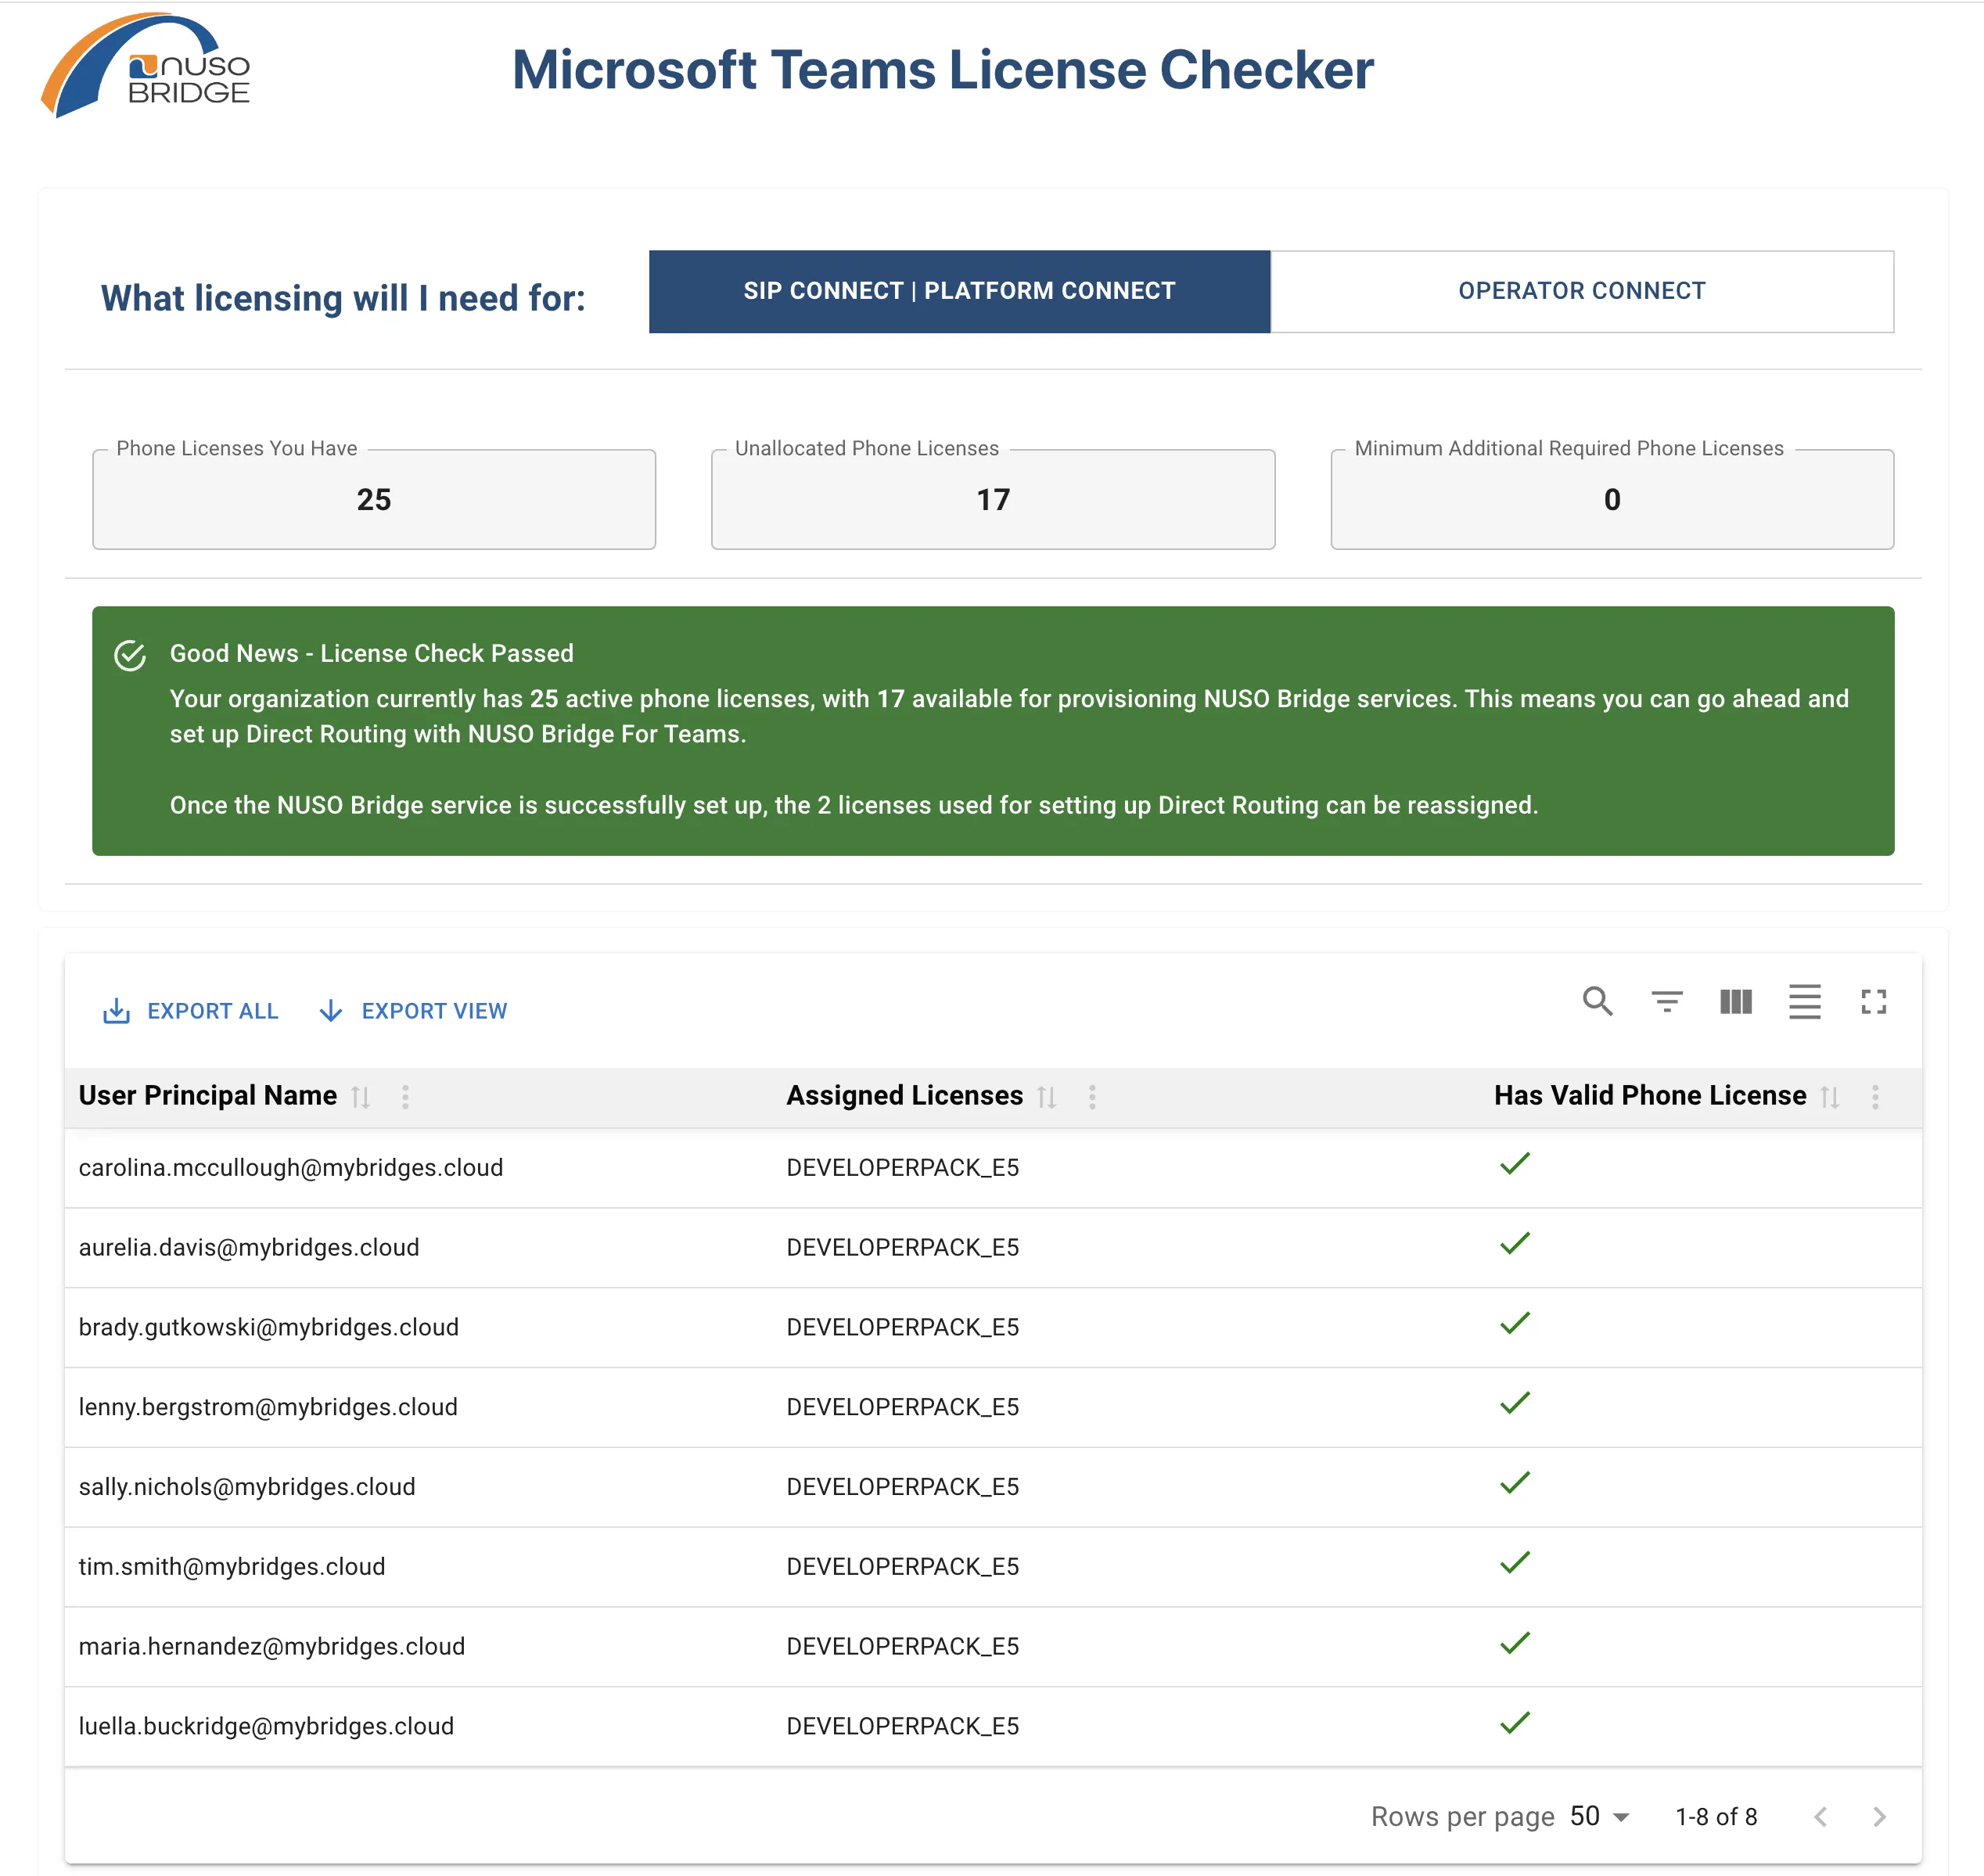Click checkmark in carolina.mccullough row
Viewport: 1984px width, 1876px height.
point(1515,1164)
